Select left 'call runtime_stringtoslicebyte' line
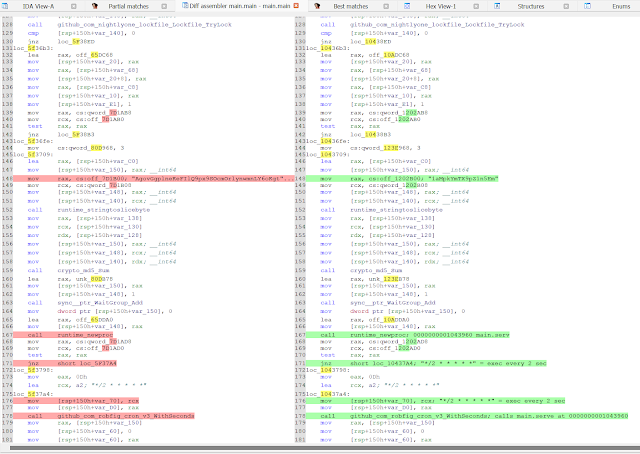 [x=89, y=210]
